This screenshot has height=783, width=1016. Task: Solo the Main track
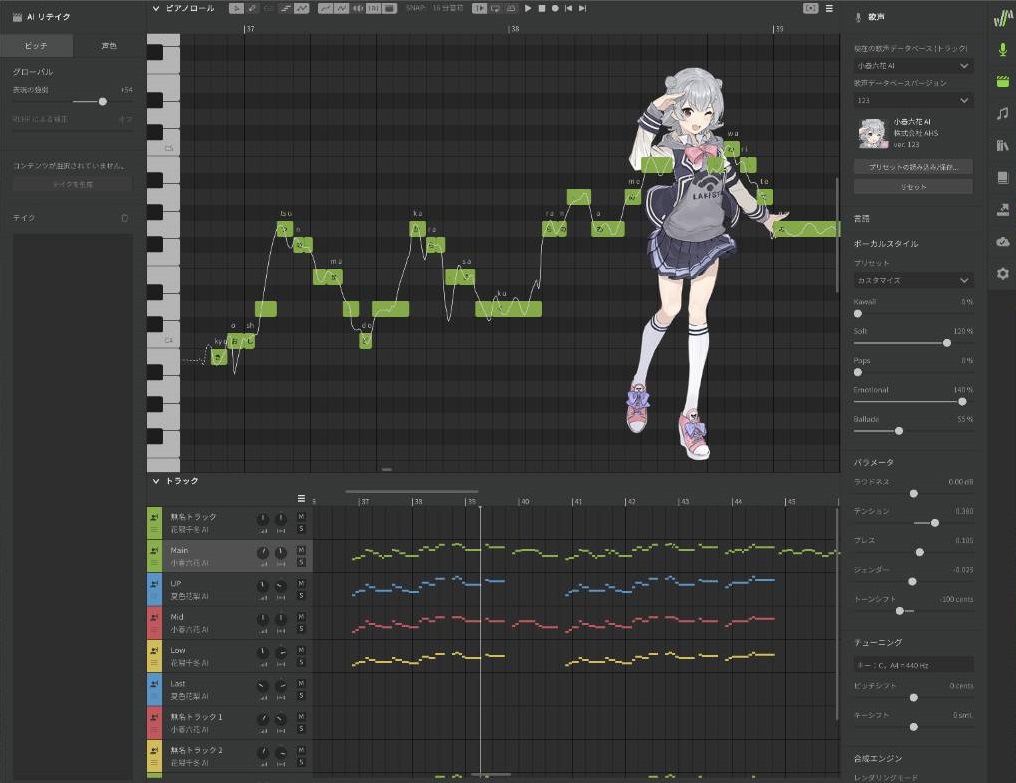(x=301, y=562)
